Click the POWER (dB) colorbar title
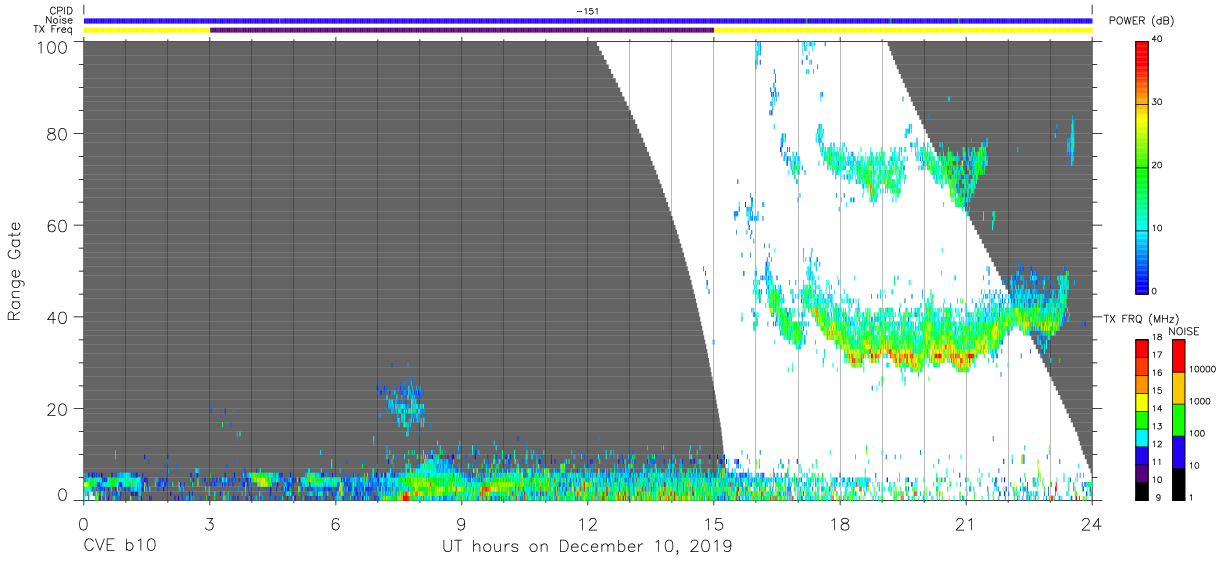The image size is (1228, 567). click(1142, 21)
